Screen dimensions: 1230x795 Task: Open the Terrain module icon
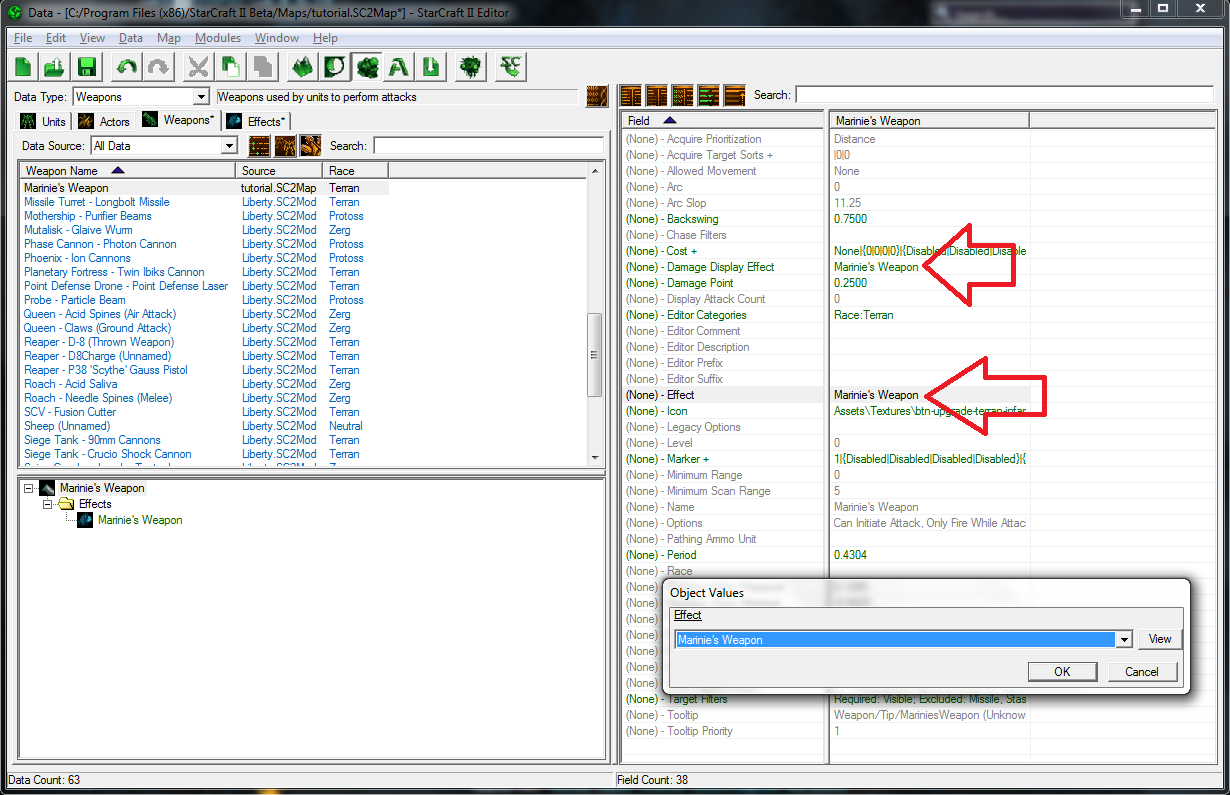click(302, 67)
